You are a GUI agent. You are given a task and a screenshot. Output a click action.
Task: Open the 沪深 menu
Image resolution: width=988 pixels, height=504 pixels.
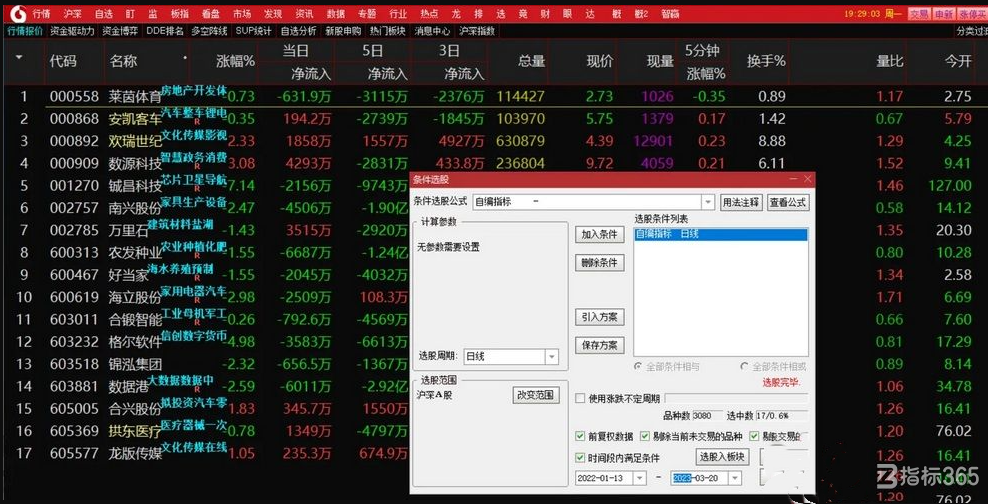pyautogui.click(x=73, y=13)
